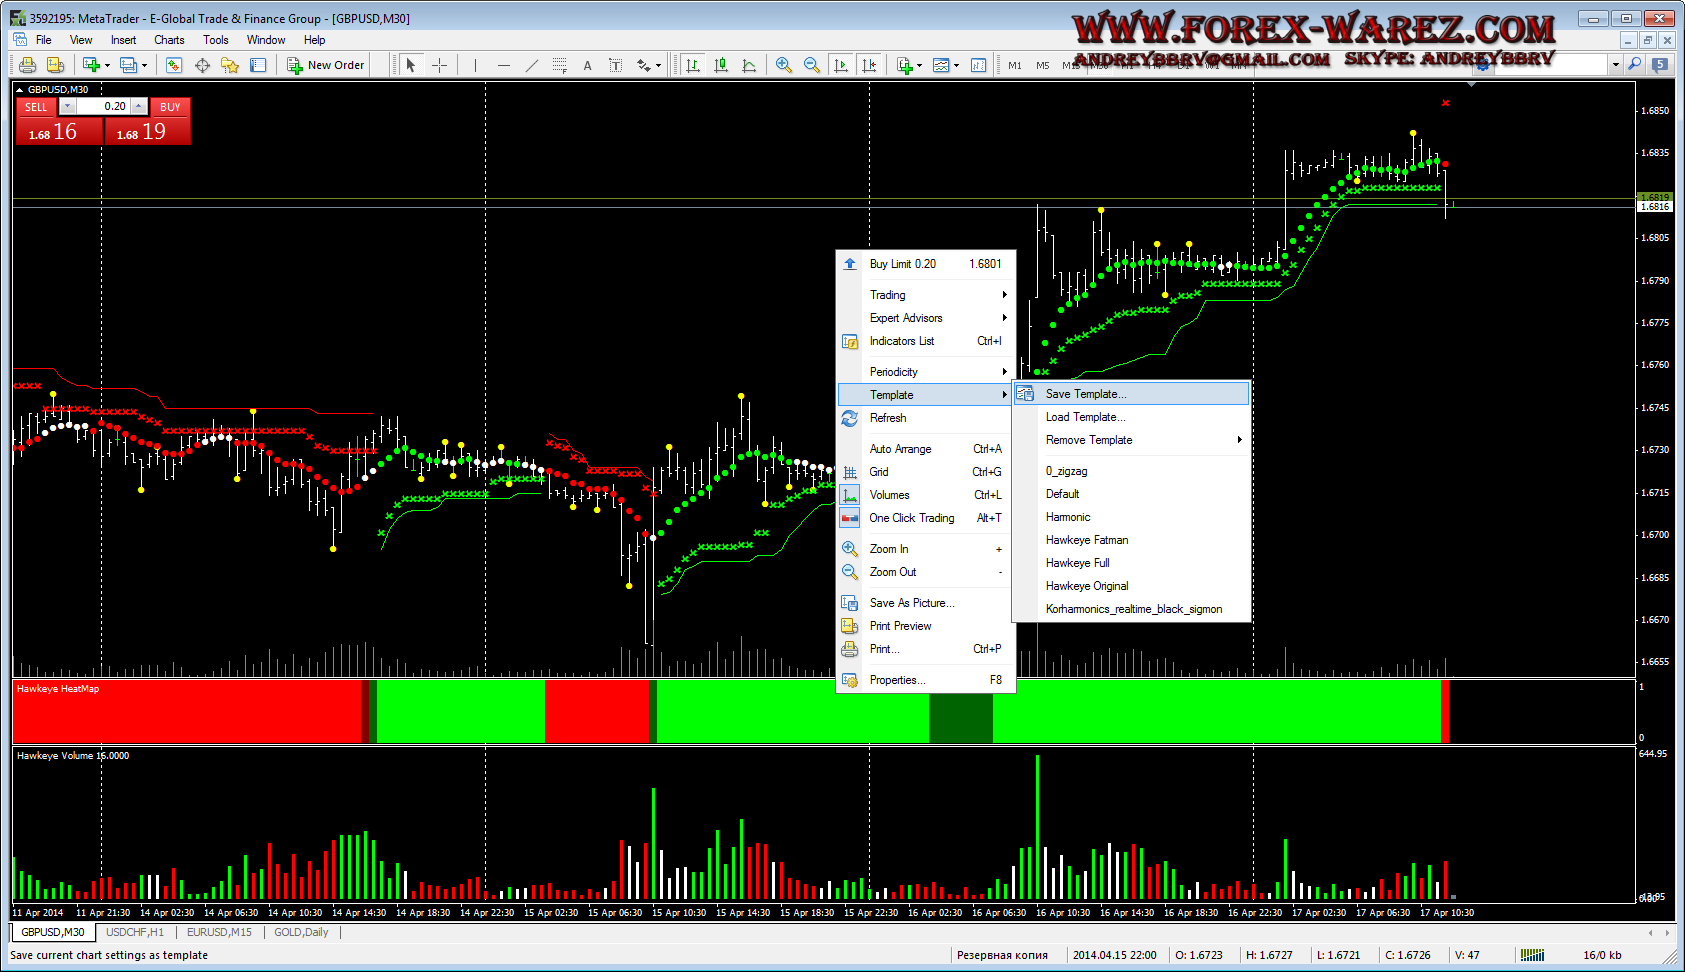Toggle Volumes in the chart context menu
This screenshot has height=972, width=1685.
889,495
